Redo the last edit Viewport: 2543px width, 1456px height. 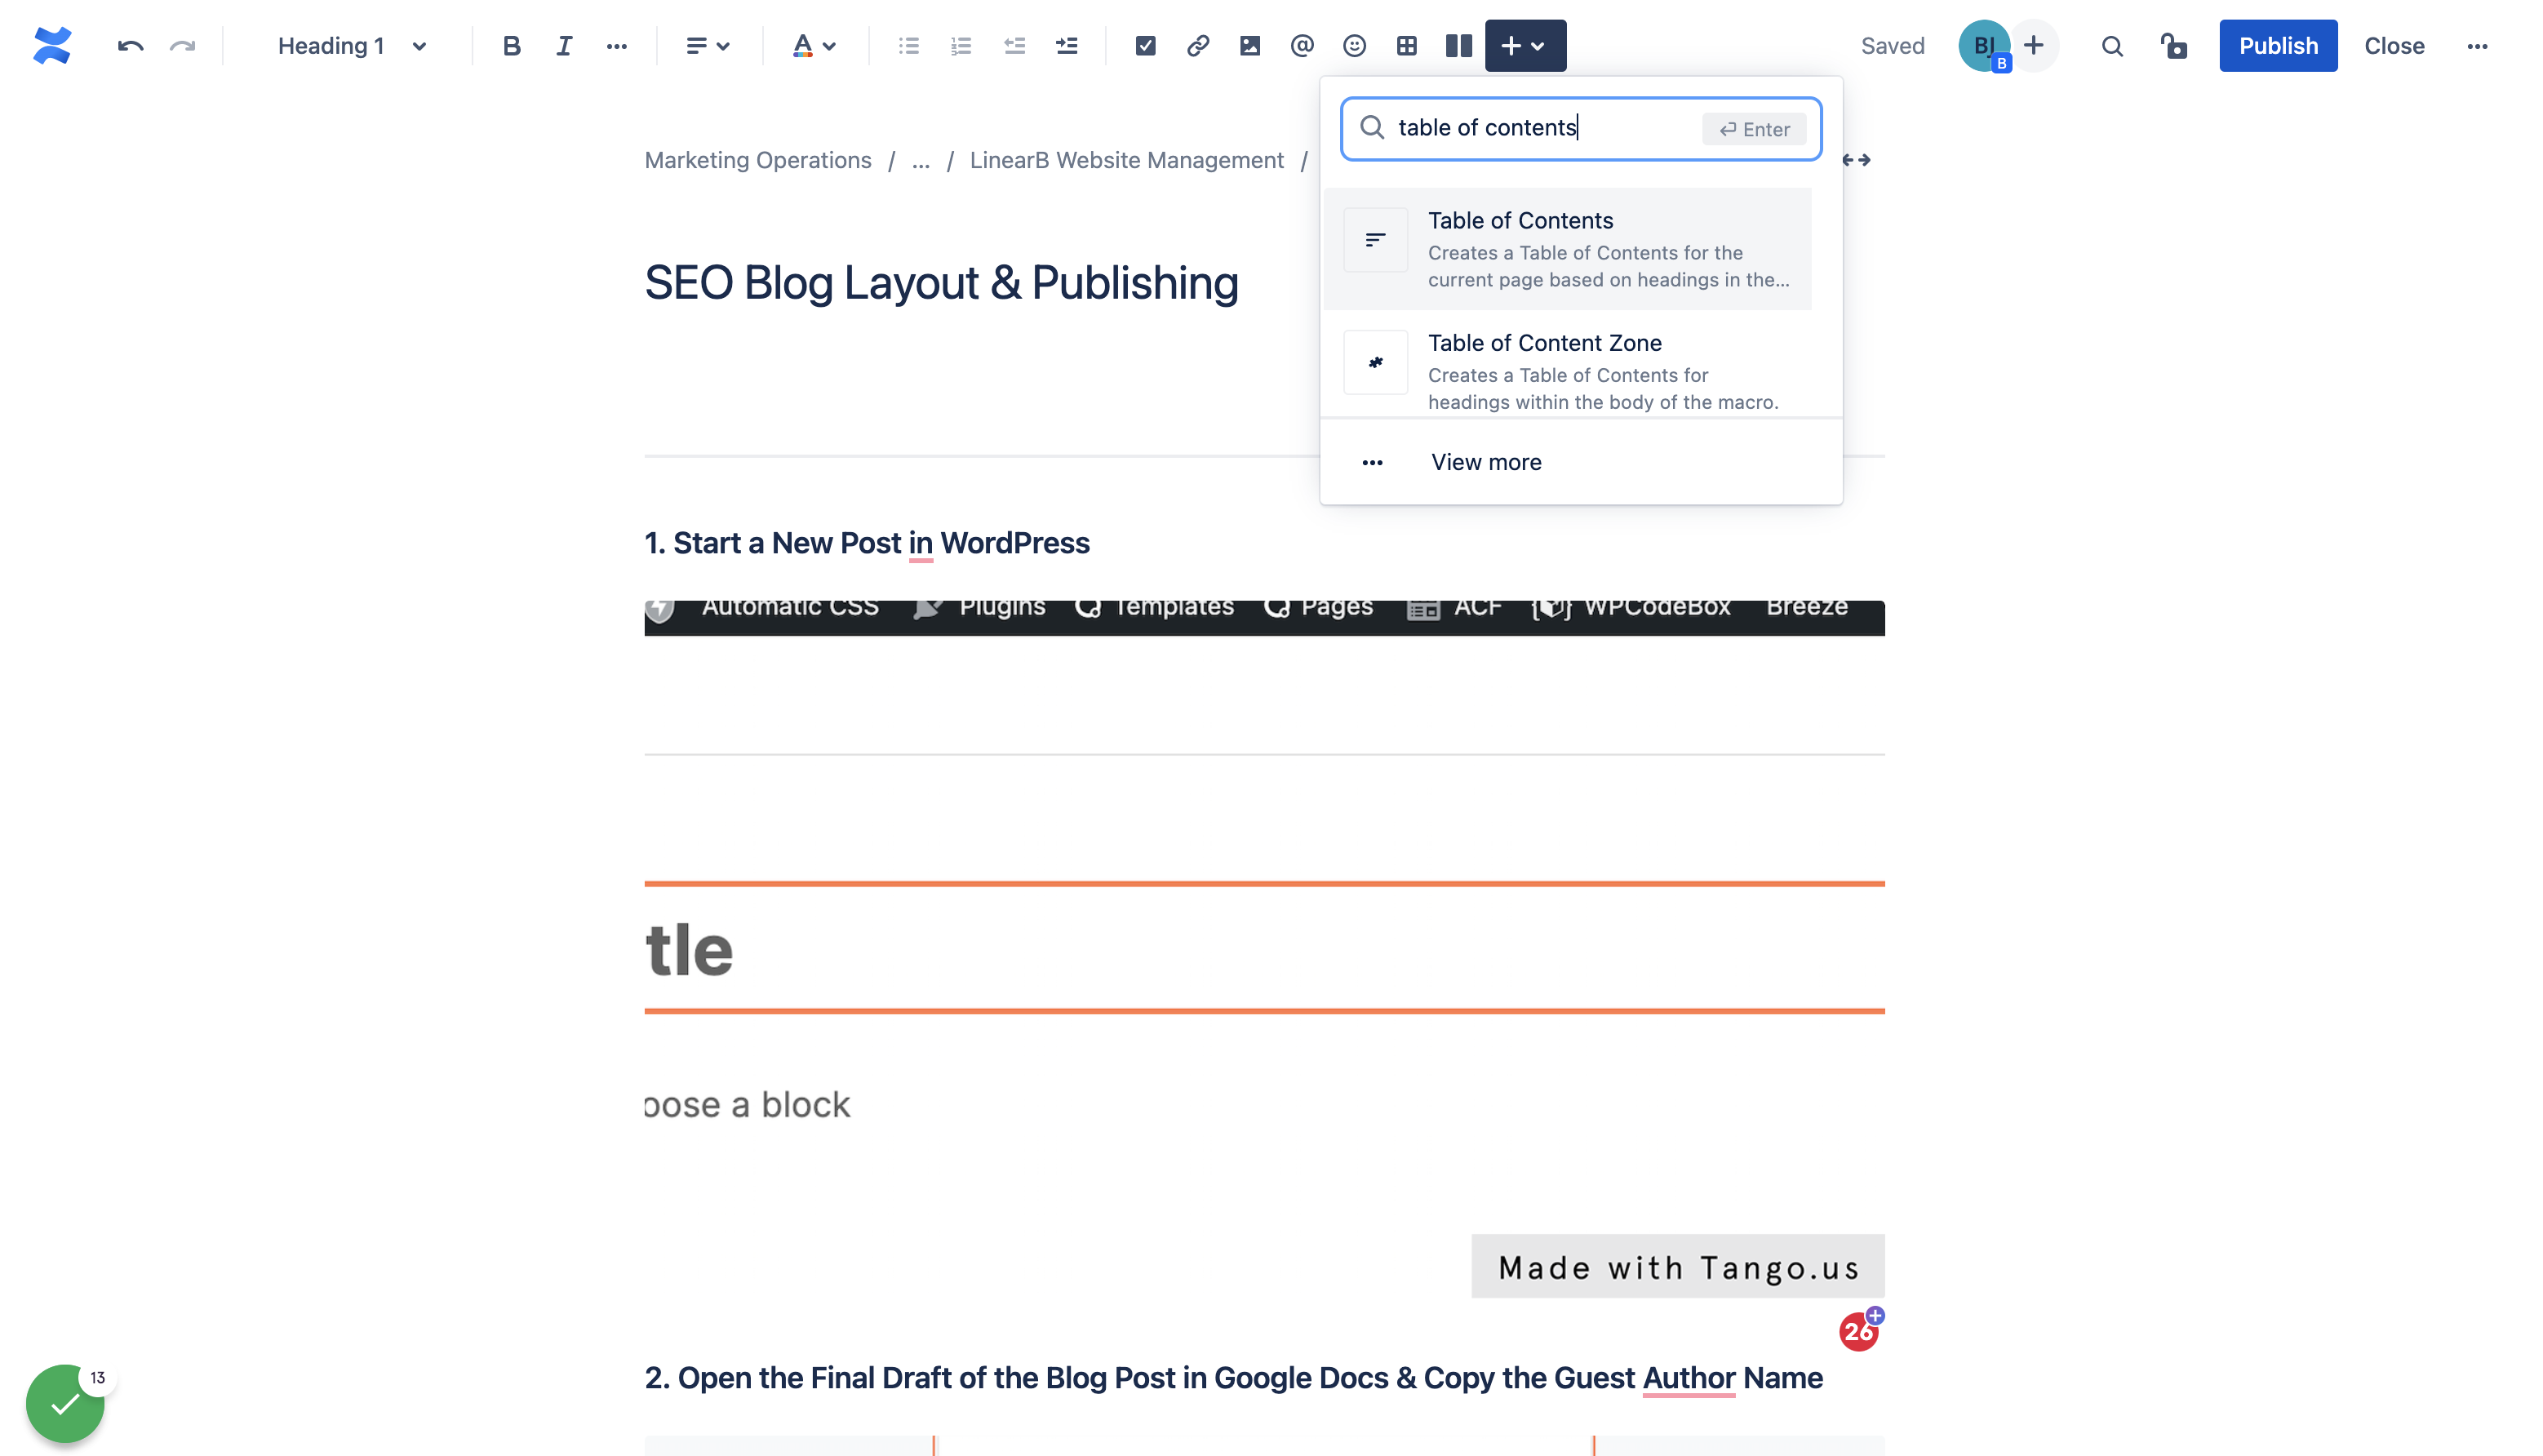click(182, 46)
